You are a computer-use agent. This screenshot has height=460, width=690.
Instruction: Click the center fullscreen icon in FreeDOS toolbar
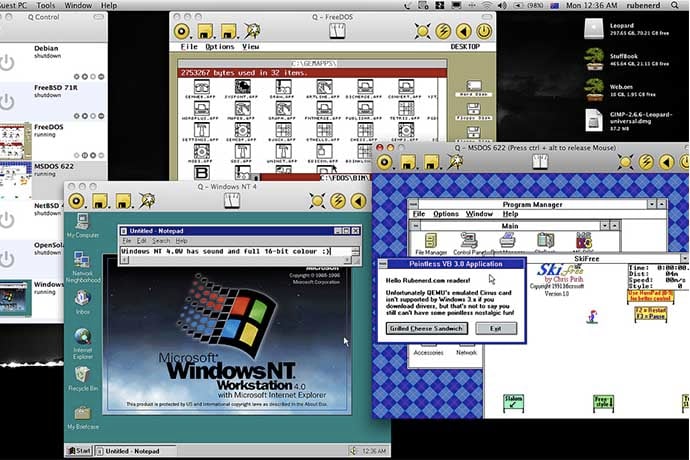pyautogui.click(x=338, y=31)
